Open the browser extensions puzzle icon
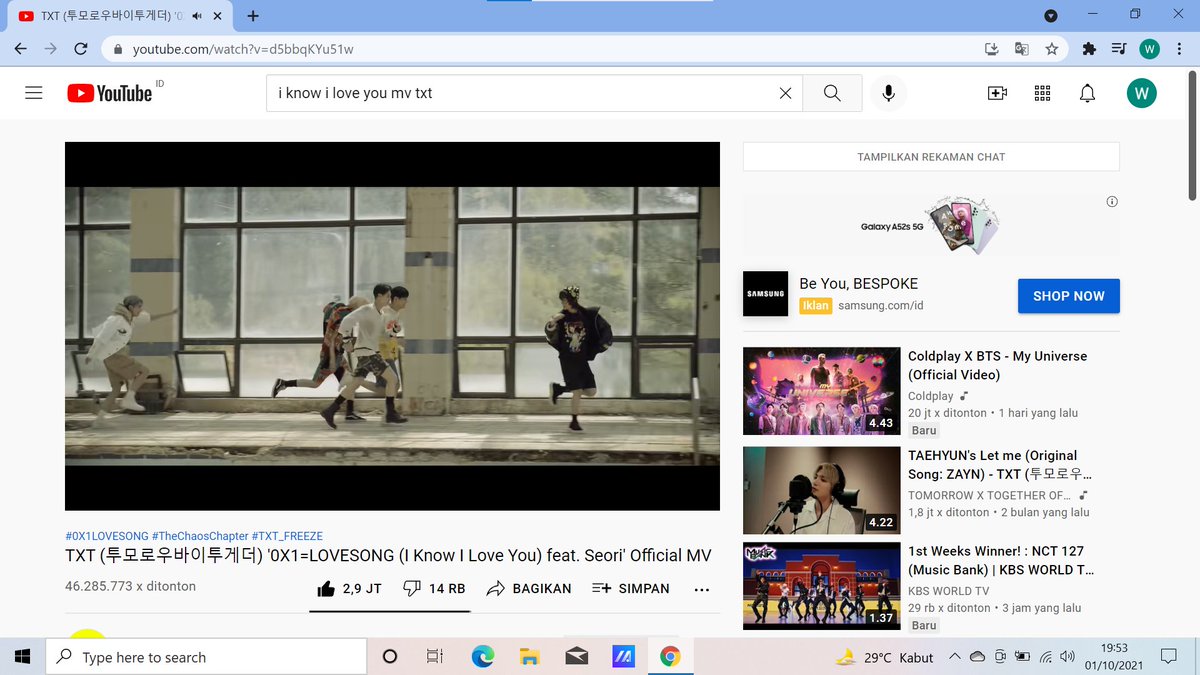The width and height of the screenshot is (1200, 675). [1090, 48]
